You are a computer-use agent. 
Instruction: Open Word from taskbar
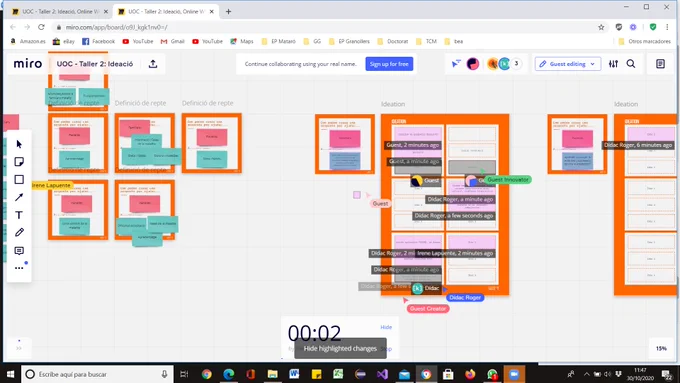click(294, 374)
